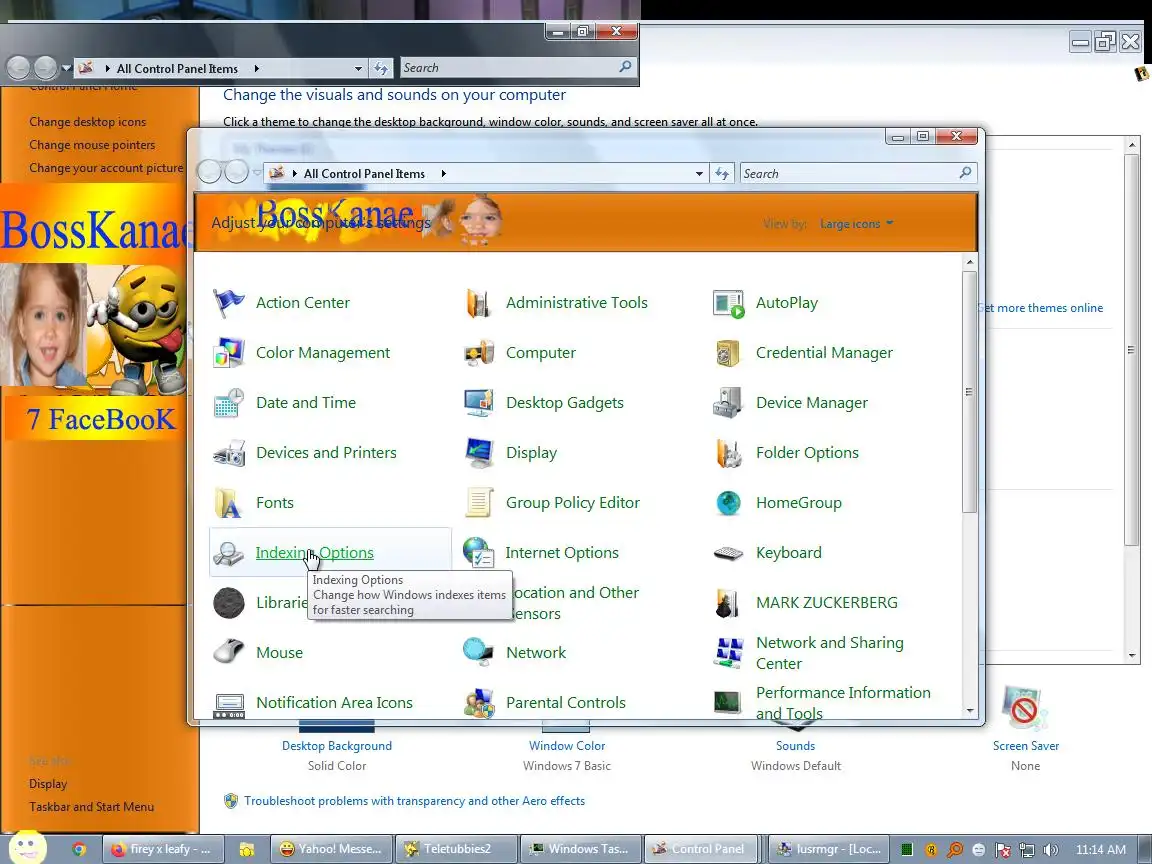Switch to lusrmgr taskbar button

click(830, 849)
